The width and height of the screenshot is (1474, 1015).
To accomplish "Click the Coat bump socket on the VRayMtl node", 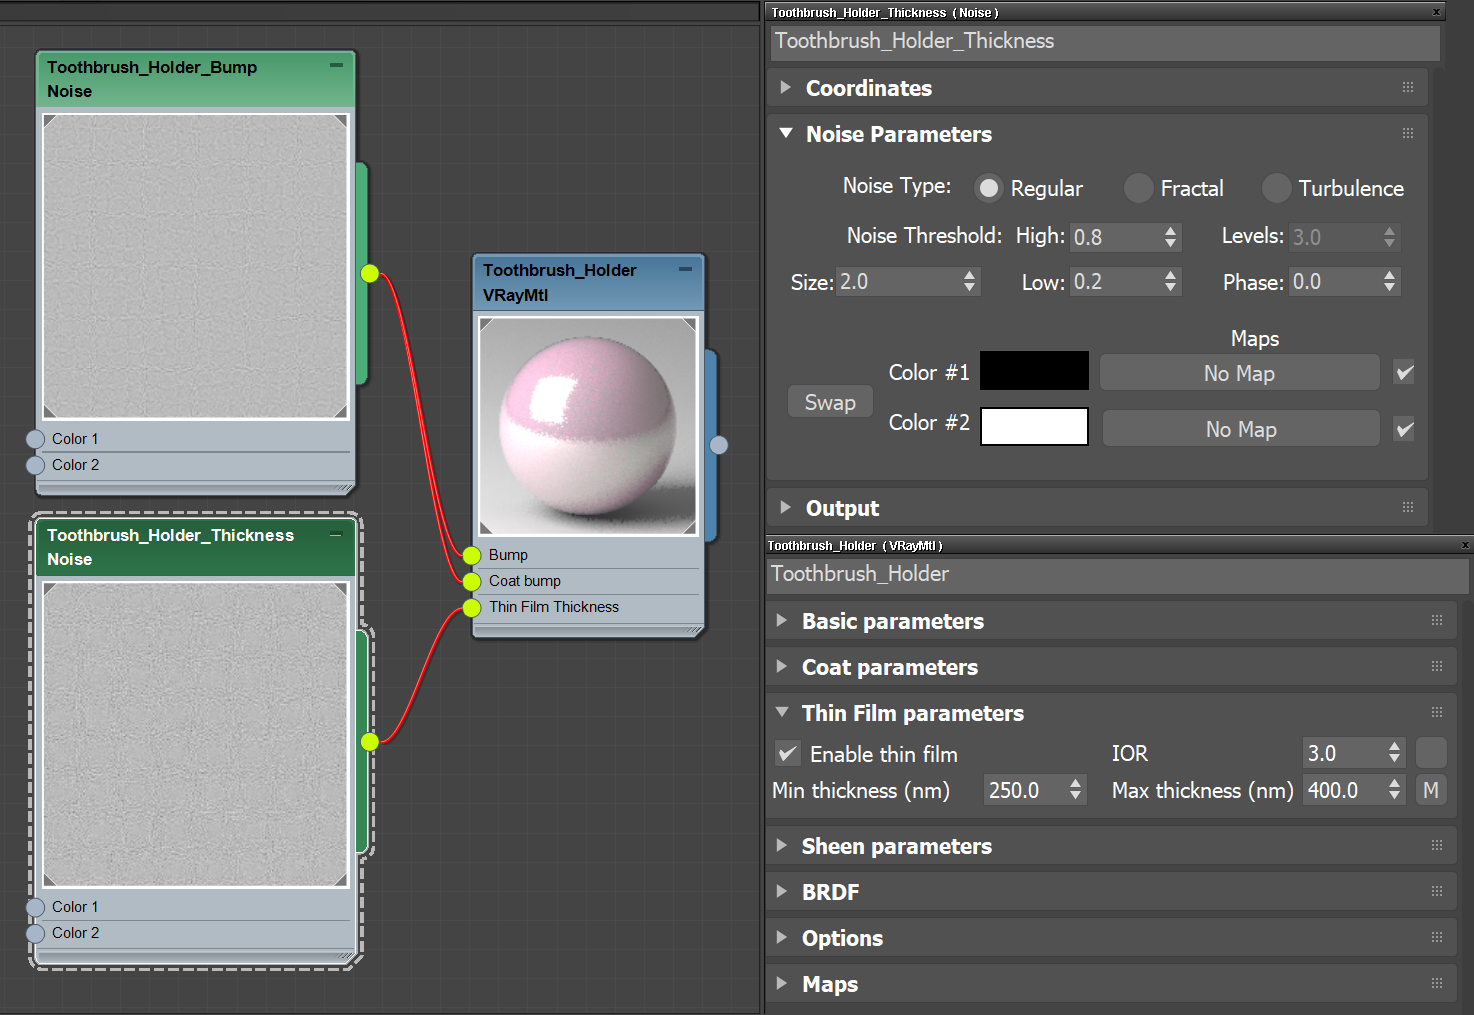I will click(470, 581).
